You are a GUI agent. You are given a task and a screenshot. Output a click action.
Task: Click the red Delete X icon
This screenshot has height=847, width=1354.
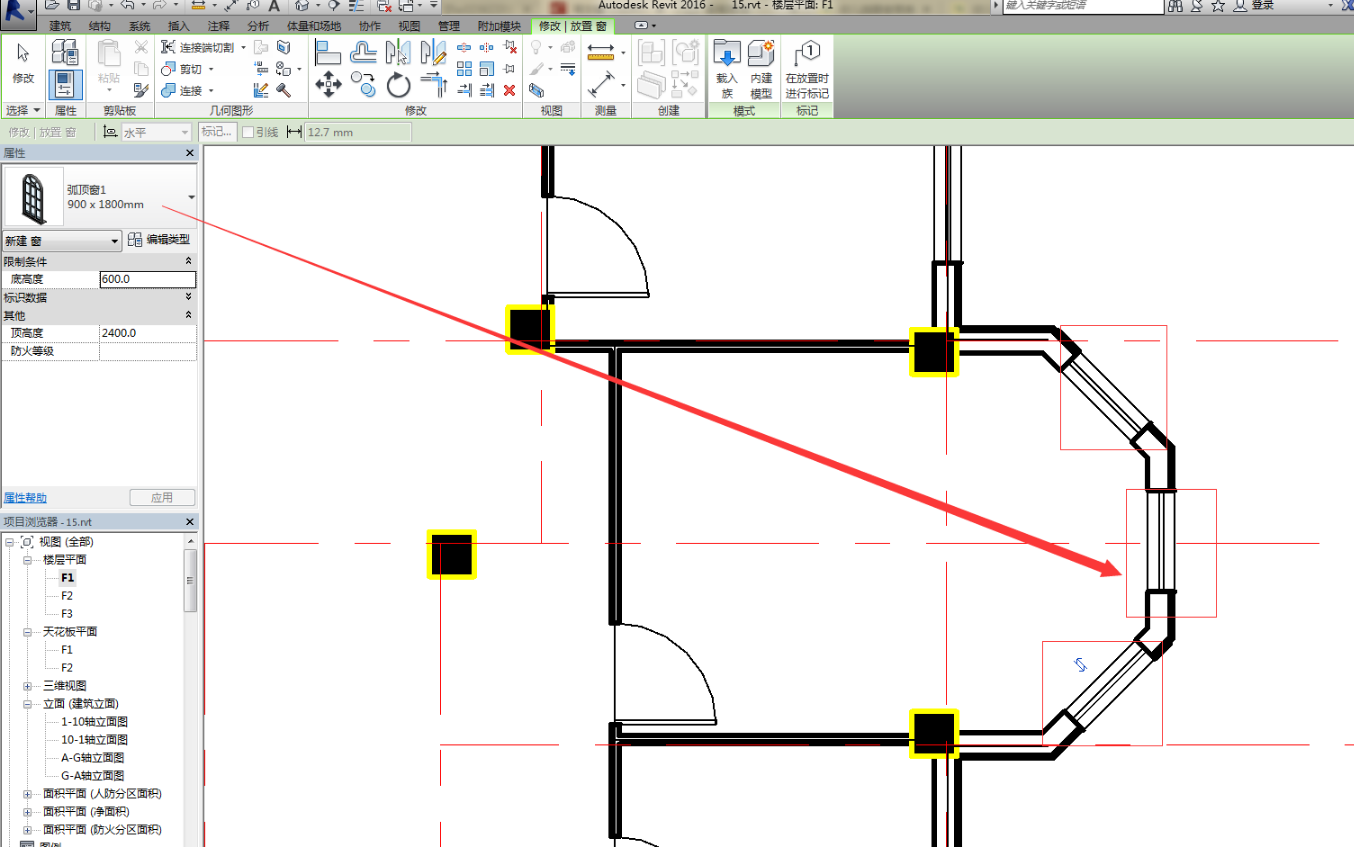coord(509,90)
